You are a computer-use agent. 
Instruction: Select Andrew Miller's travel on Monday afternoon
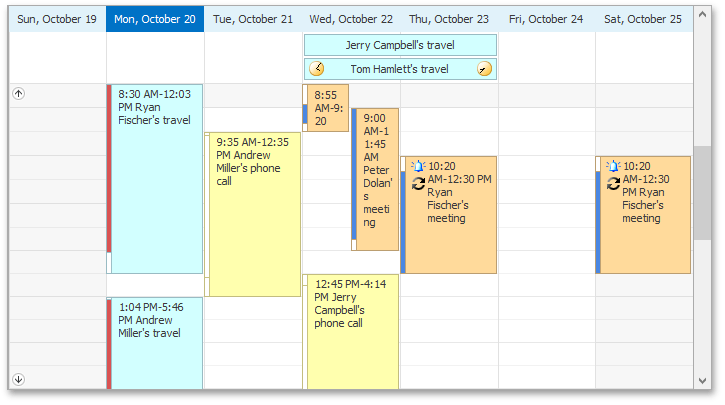coord(156,345)
